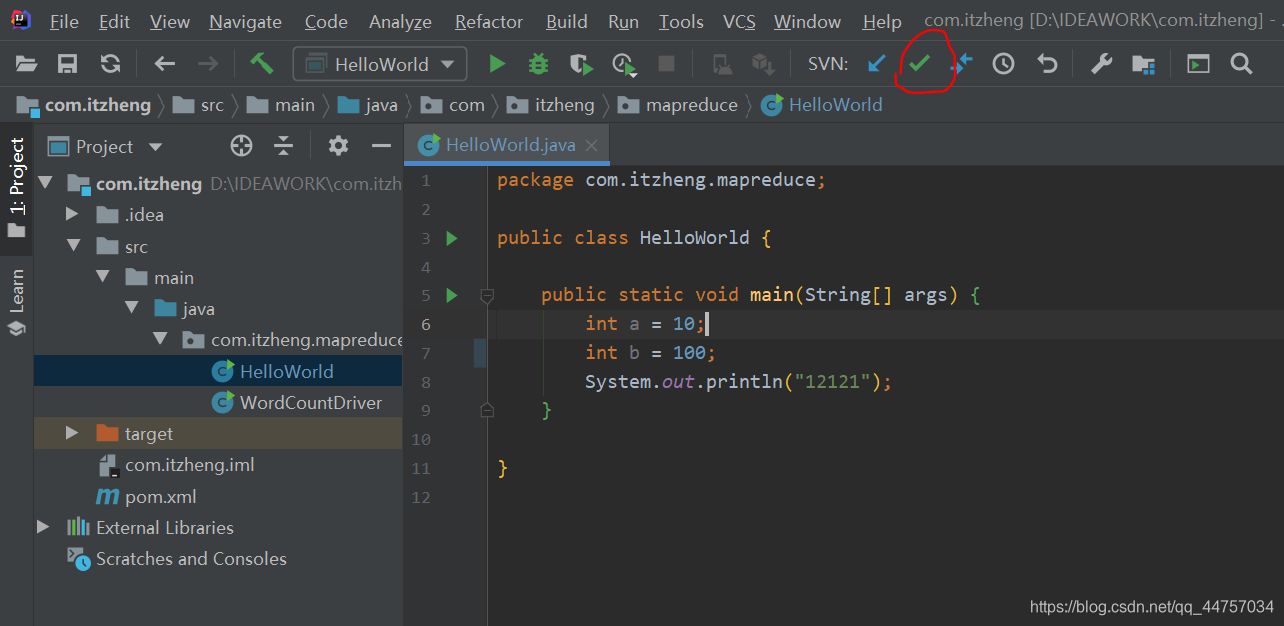The image size is (1284, 626).
Task: Expand the target folder node
Action: pyautogui.click(x=72, y=433)
